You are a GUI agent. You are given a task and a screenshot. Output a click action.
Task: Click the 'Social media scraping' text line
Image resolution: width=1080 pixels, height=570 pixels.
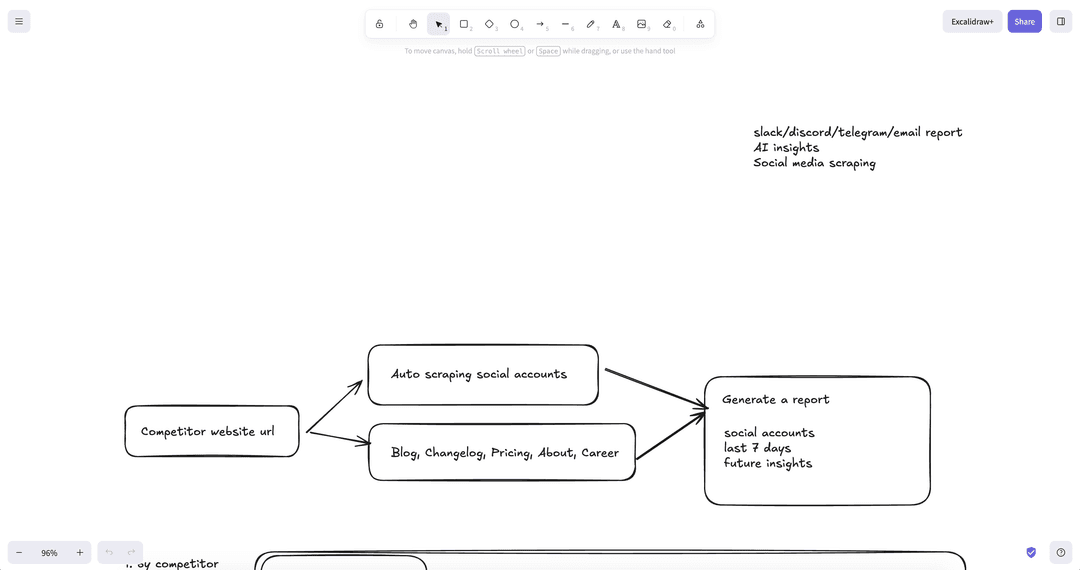click(814, 163)
